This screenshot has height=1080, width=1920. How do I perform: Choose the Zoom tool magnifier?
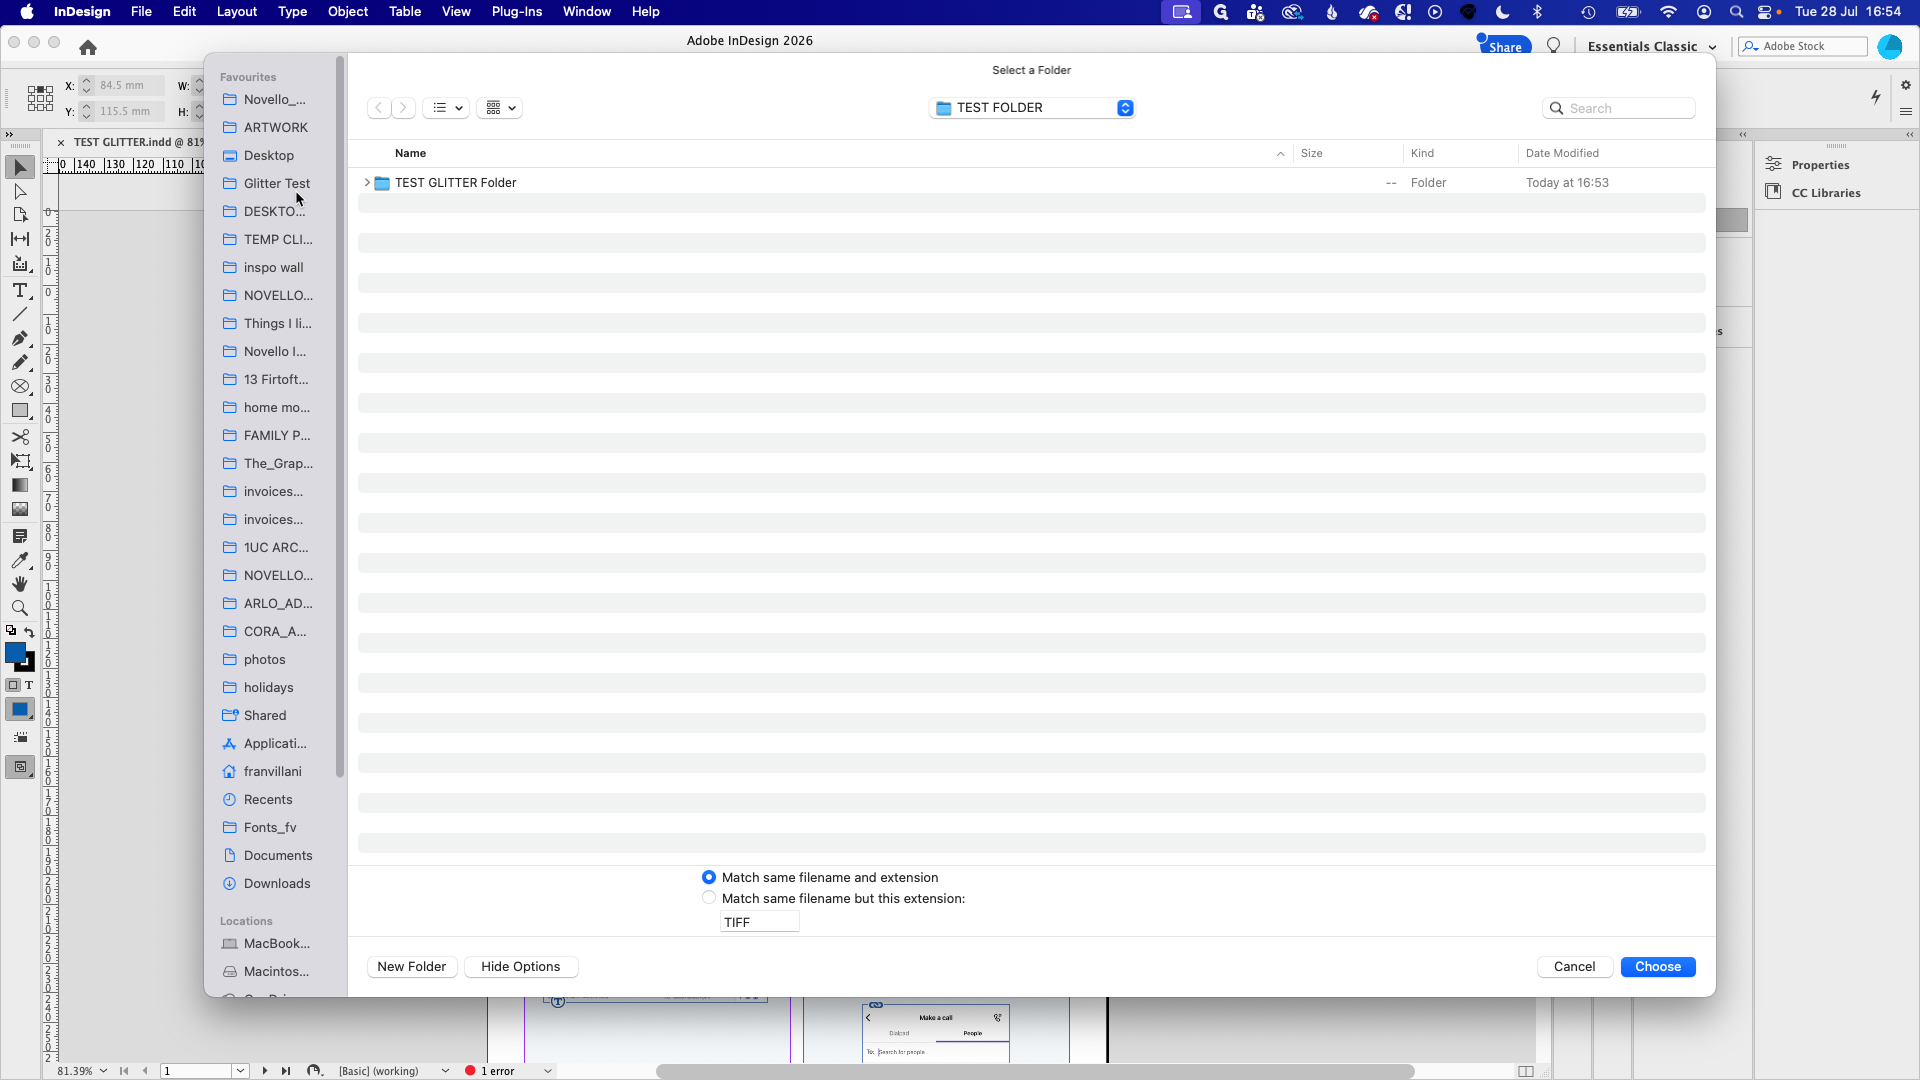coord(20,608)
